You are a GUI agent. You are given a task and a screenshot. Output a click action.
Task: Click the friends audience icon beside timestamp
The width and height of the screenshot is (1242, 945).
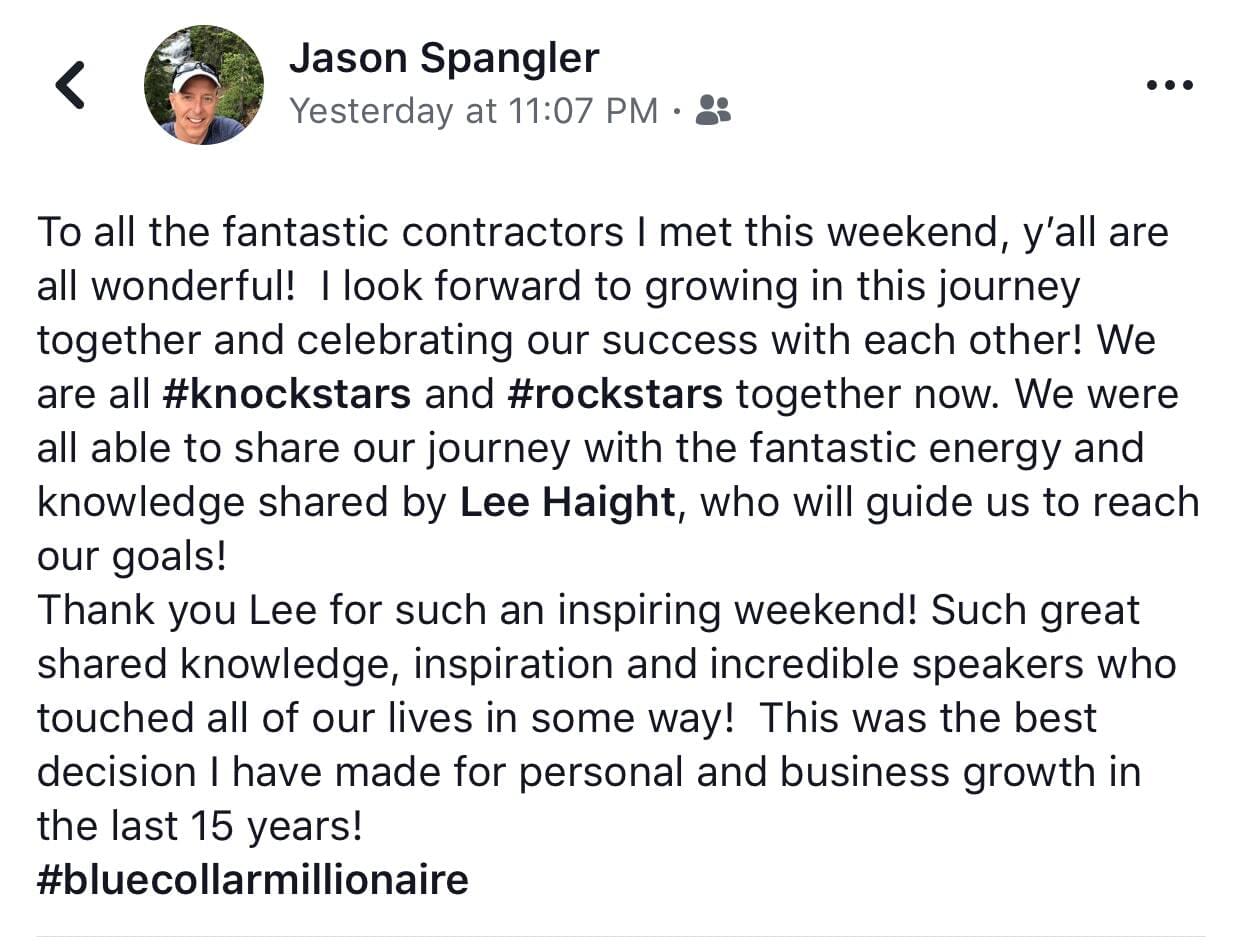pyautogui.click(x=713, y=110)
